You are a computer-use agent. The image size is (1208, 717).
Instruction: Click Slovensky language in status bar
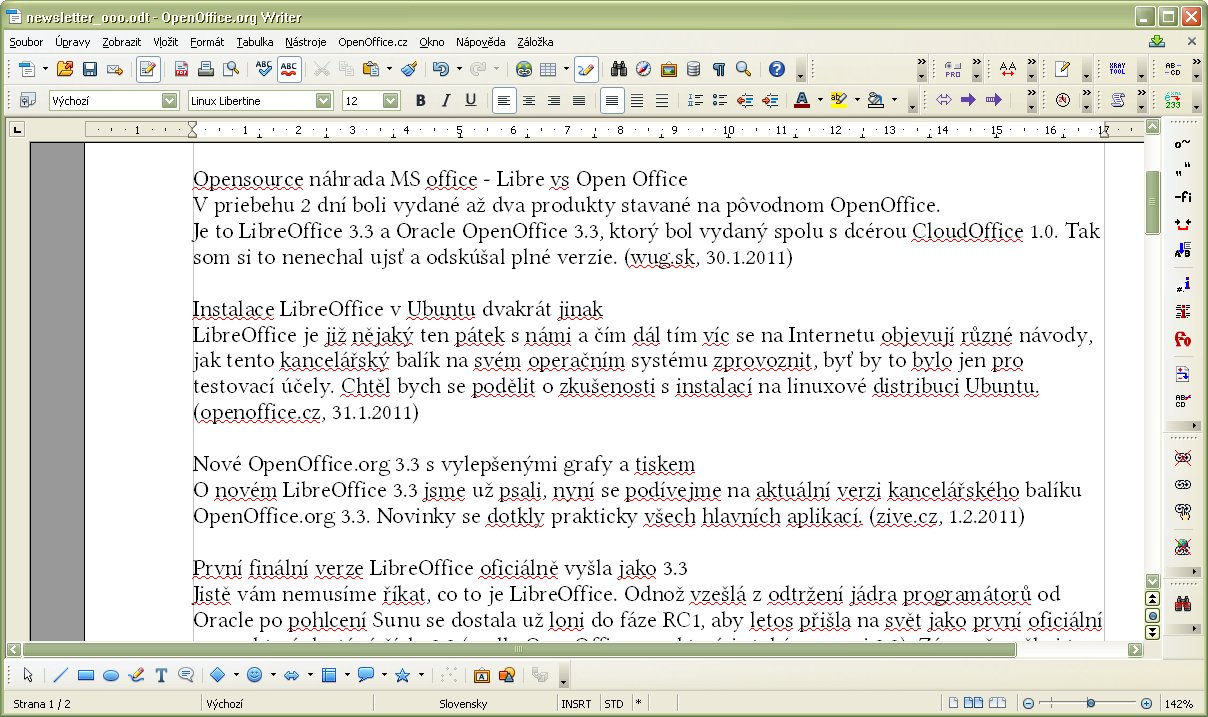point(463,704)
